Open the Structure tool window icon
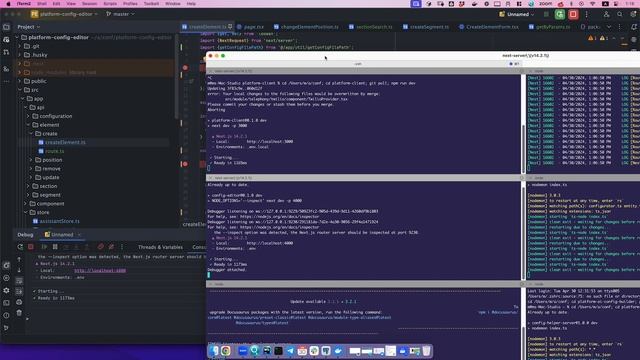The image size is (640, 360). pyautogui.click(x=6, y=69)
